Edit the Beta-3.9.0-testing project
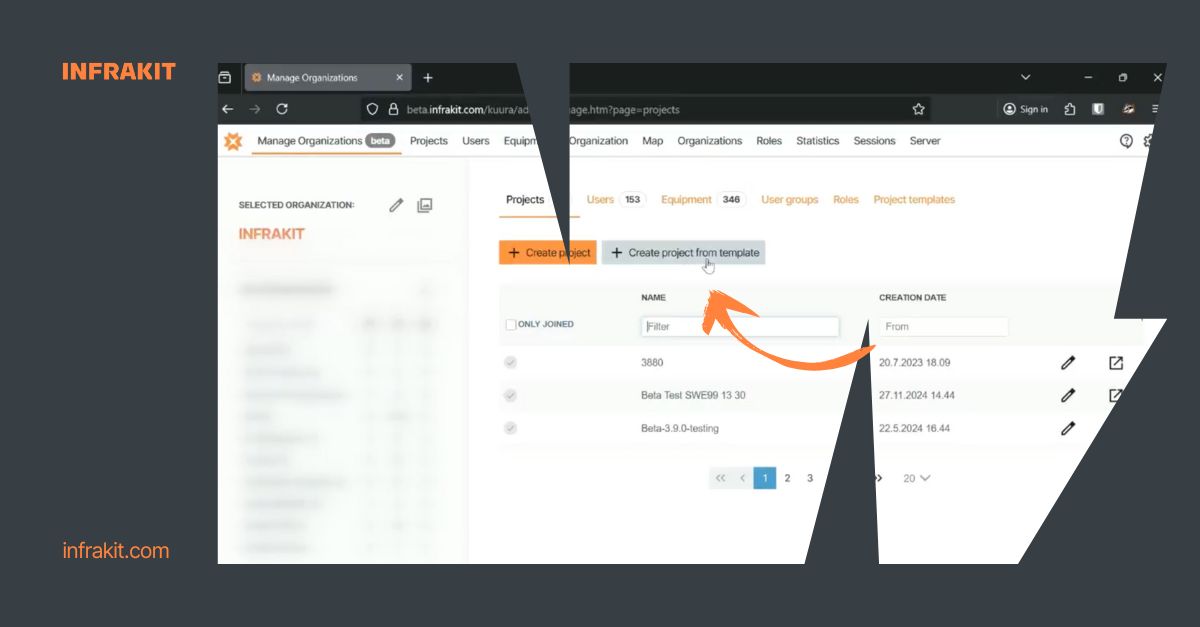Image resolution: width=1200 pixels, height=627 pixels. click(1068, 428)
